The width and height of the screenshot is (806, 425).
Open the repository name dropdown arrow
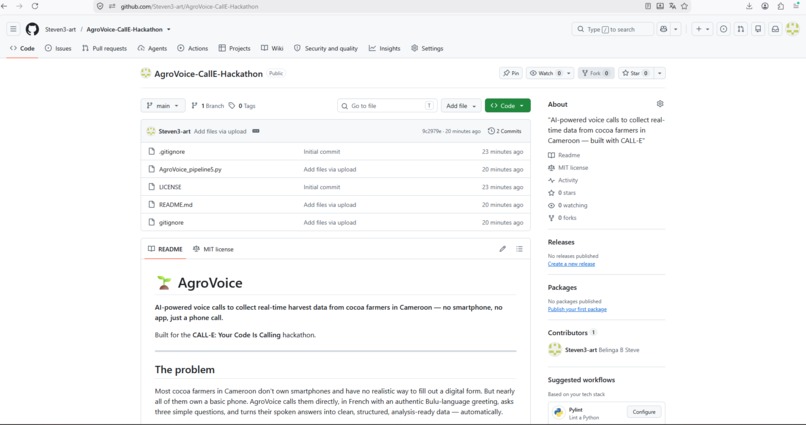[x=169, y=29]
